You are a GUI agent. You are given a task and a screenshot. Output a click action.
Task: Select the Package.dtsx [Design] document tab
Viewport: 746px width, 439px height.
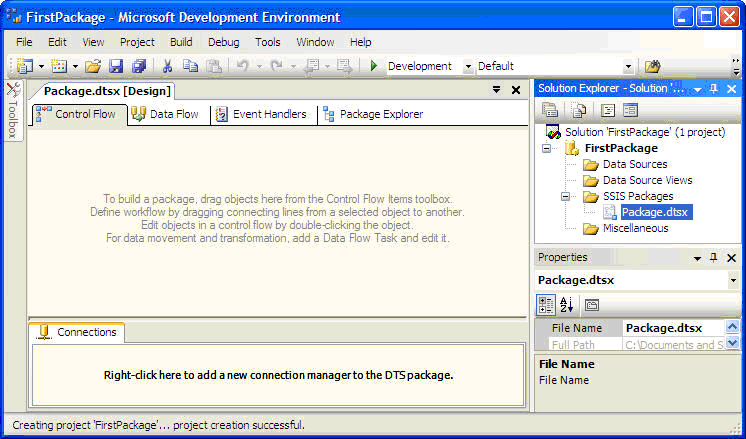[107, 91]
